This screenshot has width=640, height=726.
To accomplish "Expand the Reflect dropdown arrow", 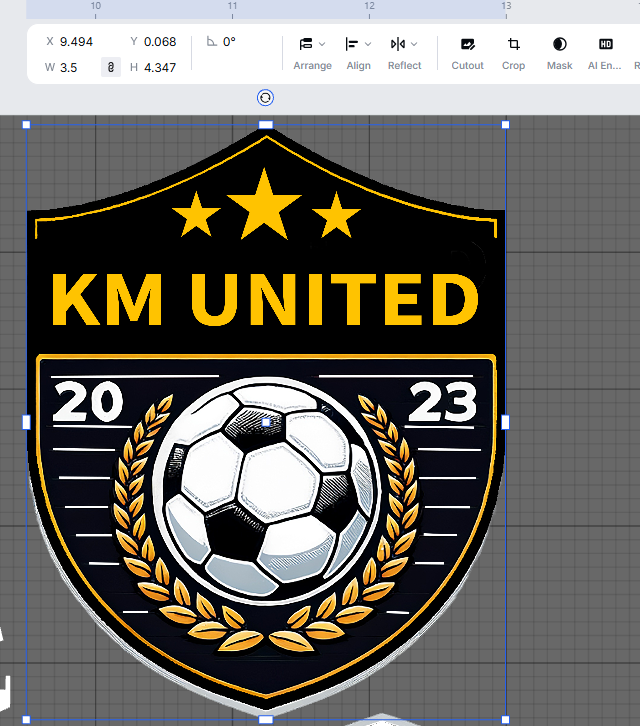I will click(x=414, y=44).
